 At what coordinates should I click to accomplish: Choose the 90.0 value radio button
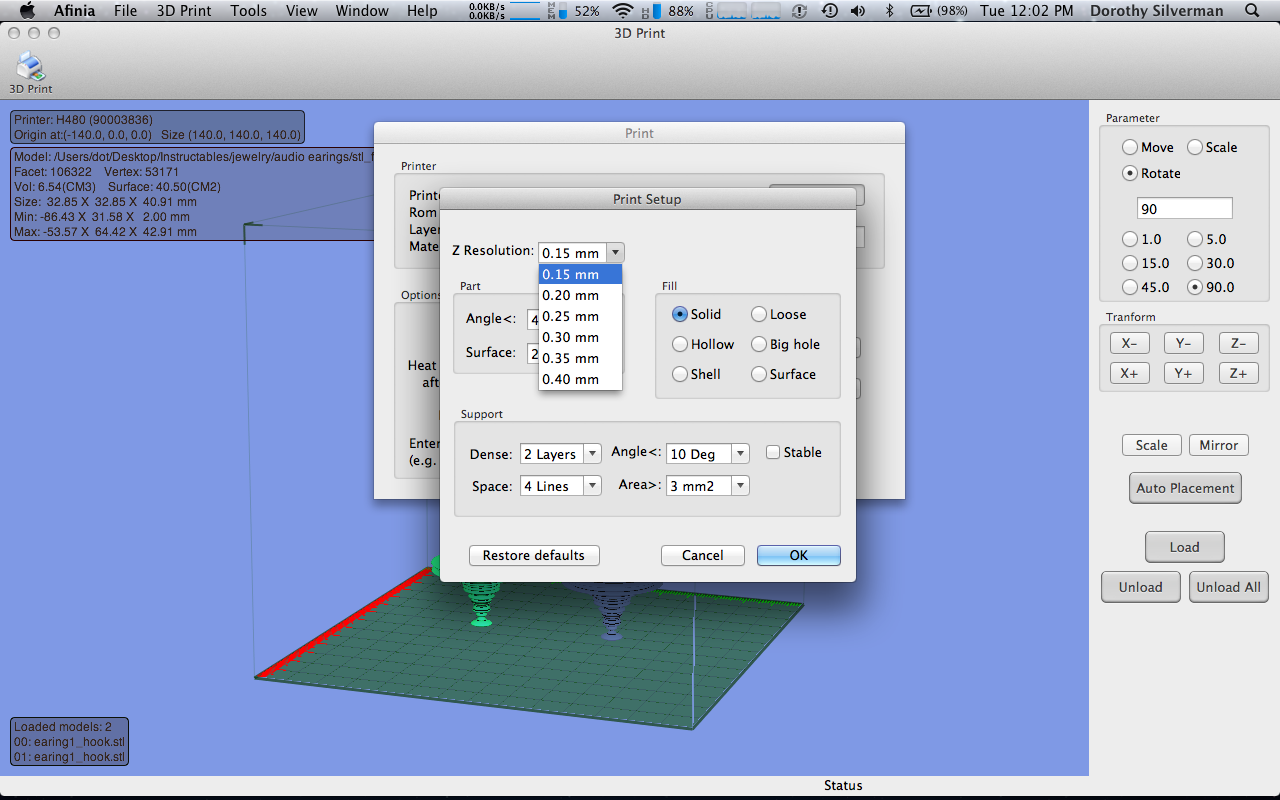pos(1194,287)
